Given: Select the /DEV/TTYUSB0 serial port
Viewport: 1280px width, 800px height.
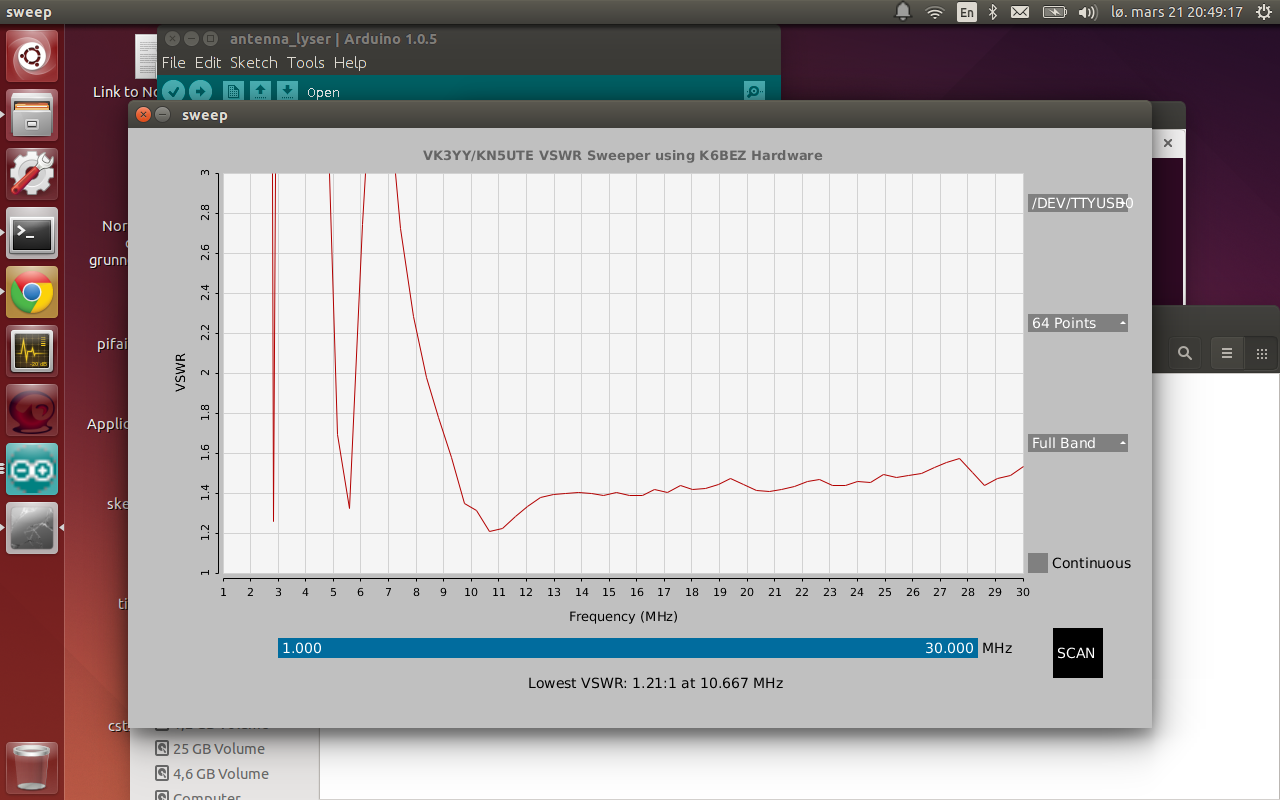Looking at the screenshot, I should pyautogui.click(x=1080, y=203).
